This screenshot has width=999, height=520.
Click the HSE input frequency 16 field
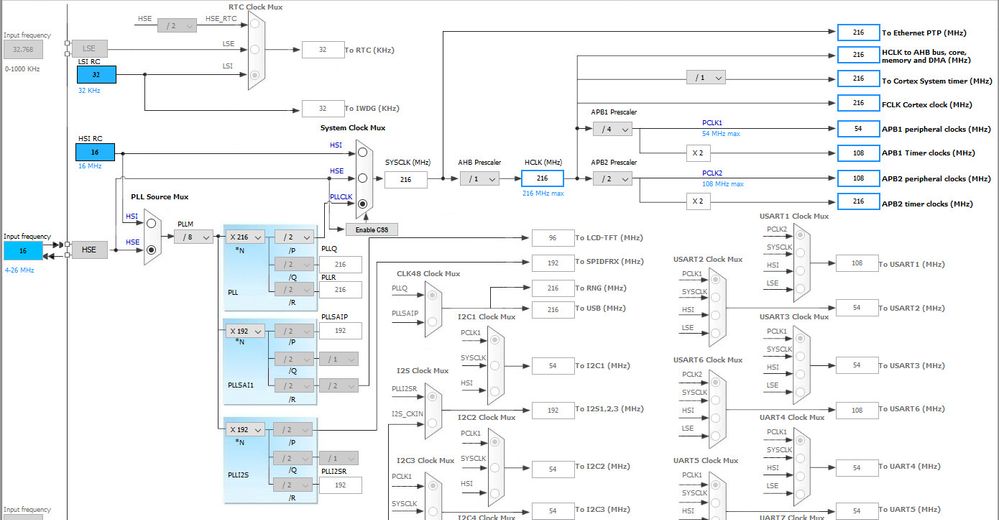click(x=23, y=250)
